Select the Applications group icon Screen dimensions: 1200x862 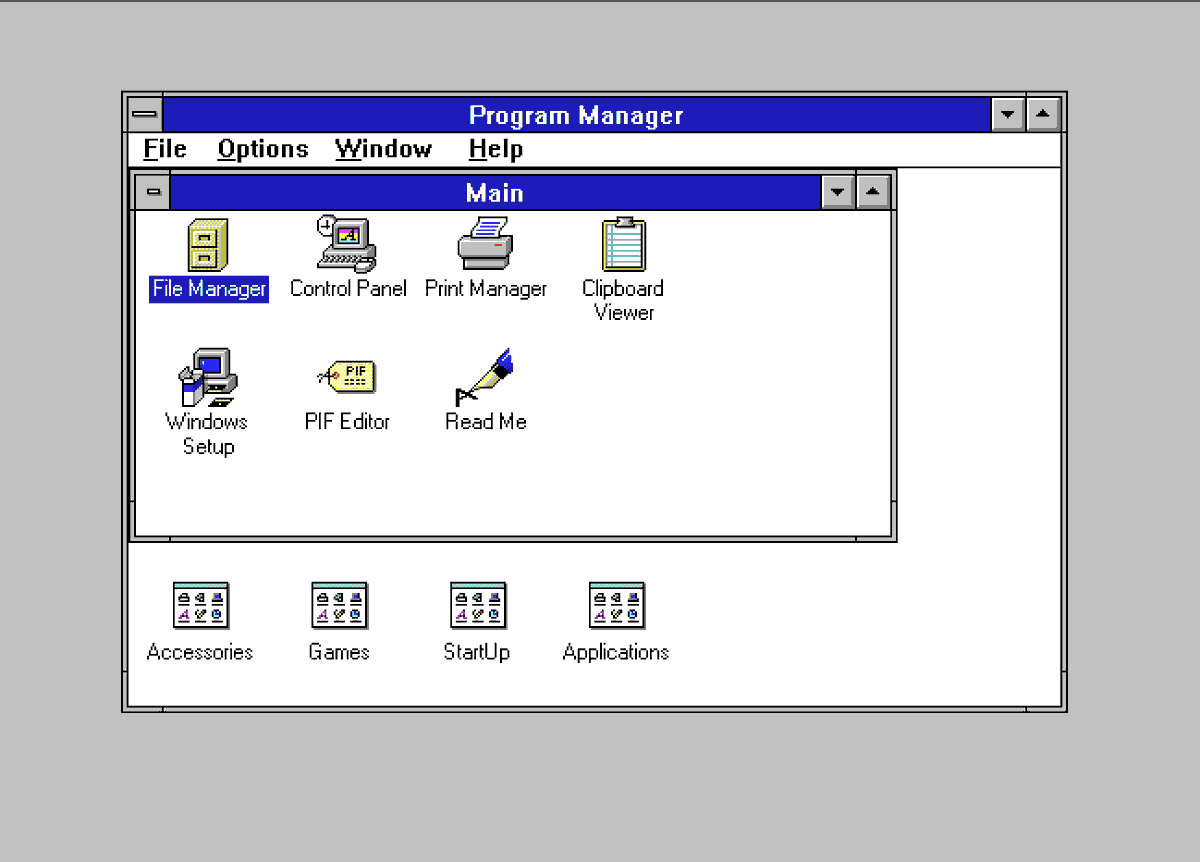point(616,605)
